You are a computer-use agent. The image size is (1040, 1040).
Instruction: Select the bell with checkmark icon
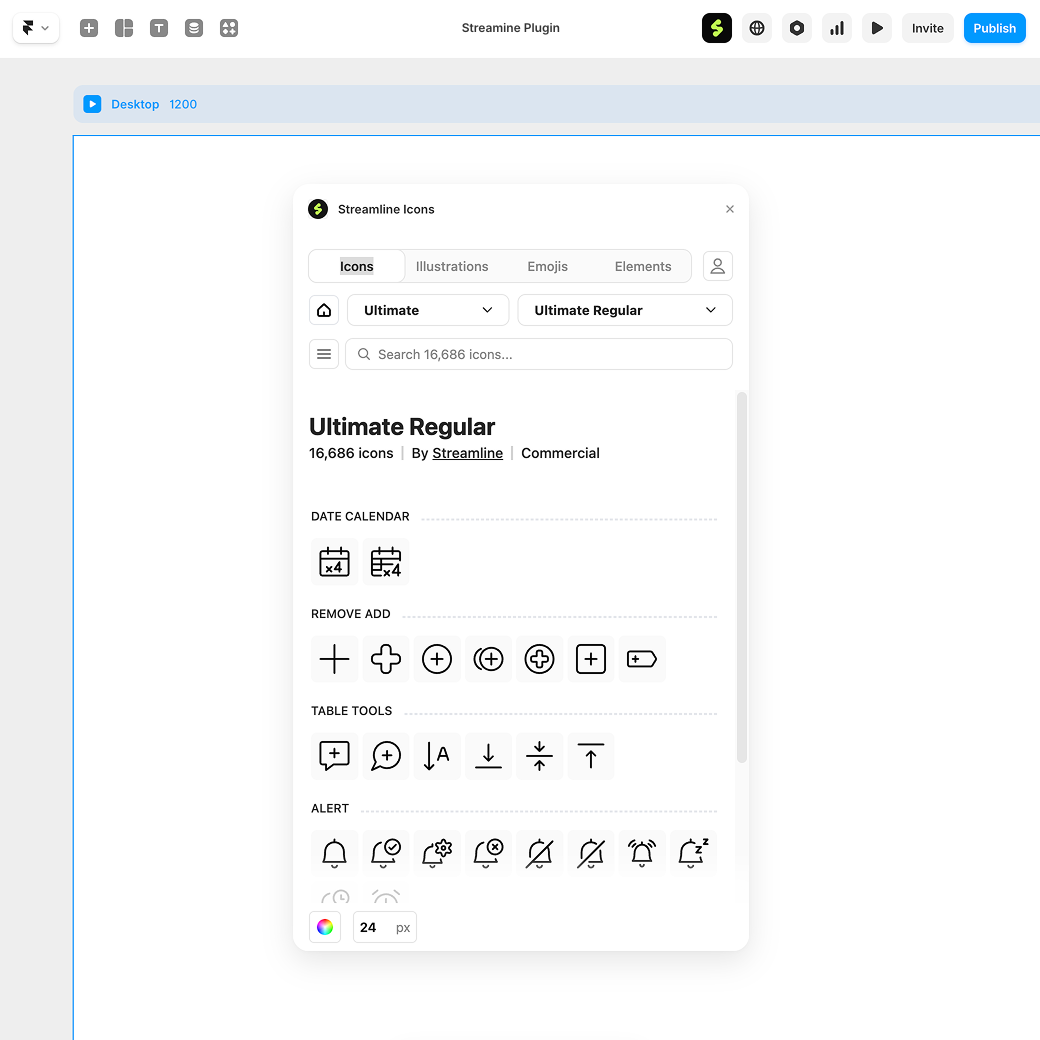385,854
